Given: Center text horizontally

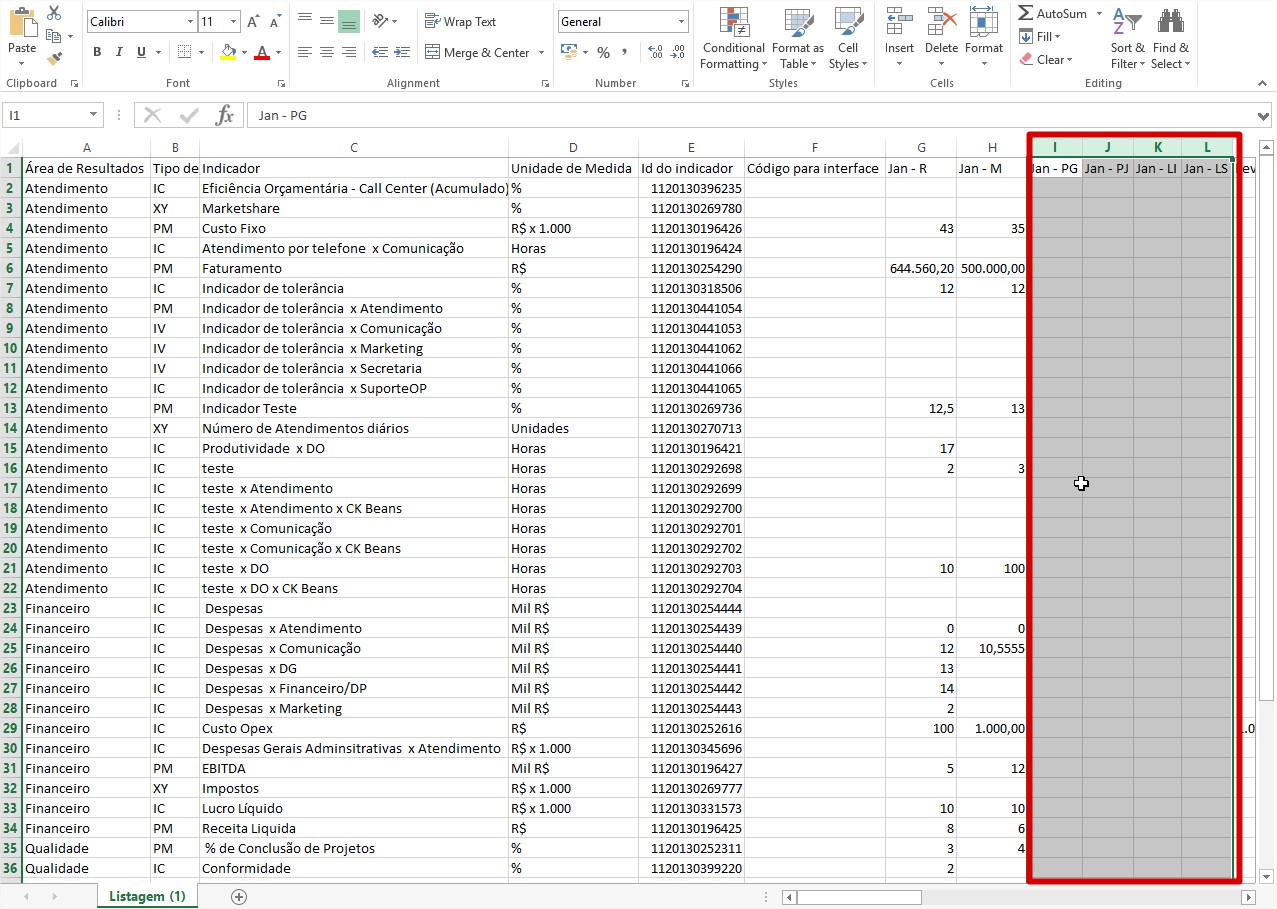Looking at the screenshot, I should click(x=327, y=52).
